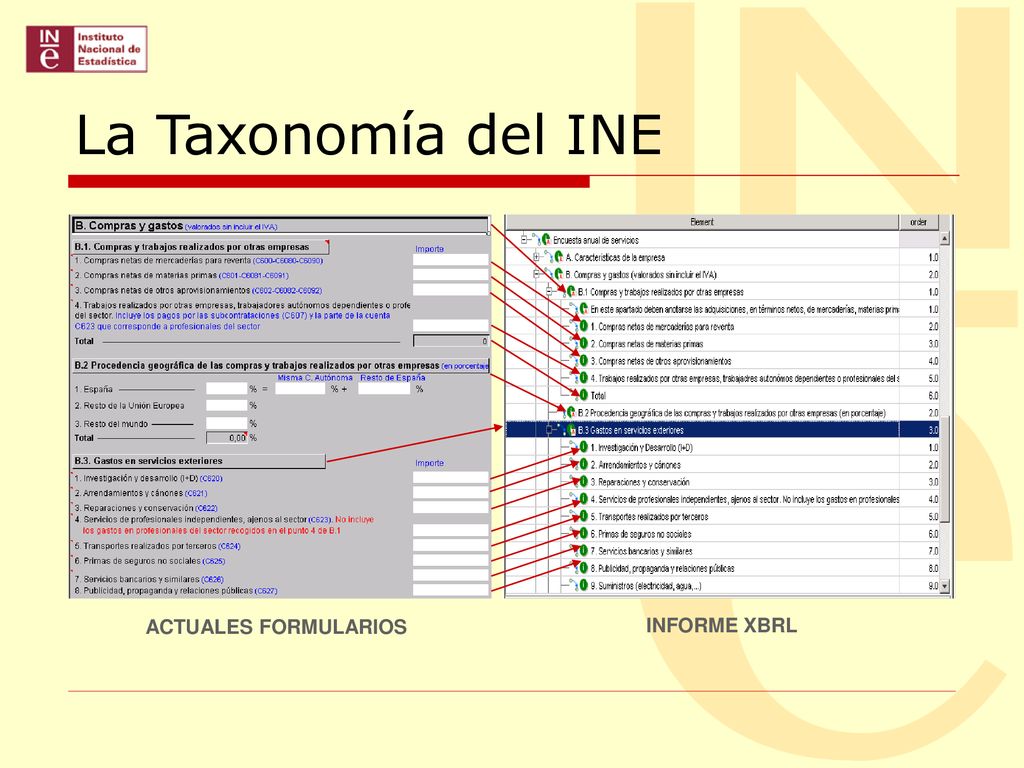The height and width of the screenshot is (768, 1024).
Task: Click the green icon for '2. Arrendamientos y cánones'
Action: [x=583, y=464]
